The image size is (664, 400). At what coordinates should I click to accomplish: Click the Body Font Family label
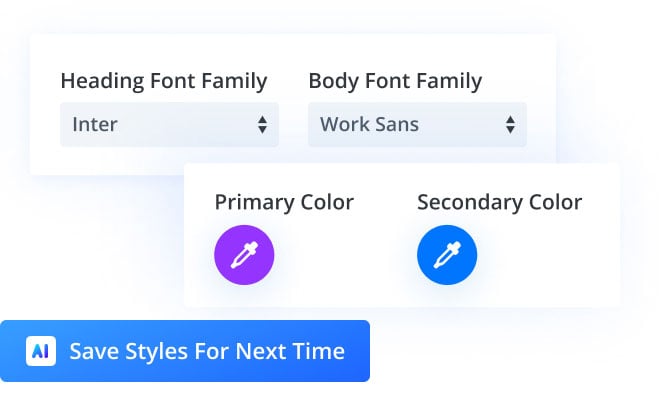395,81
